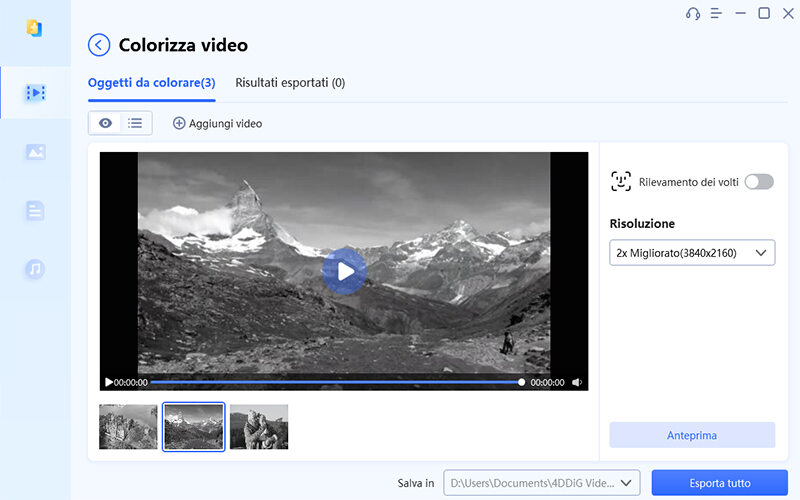
Task: Click the progress bar handle at end
Action: click(521, 382)
